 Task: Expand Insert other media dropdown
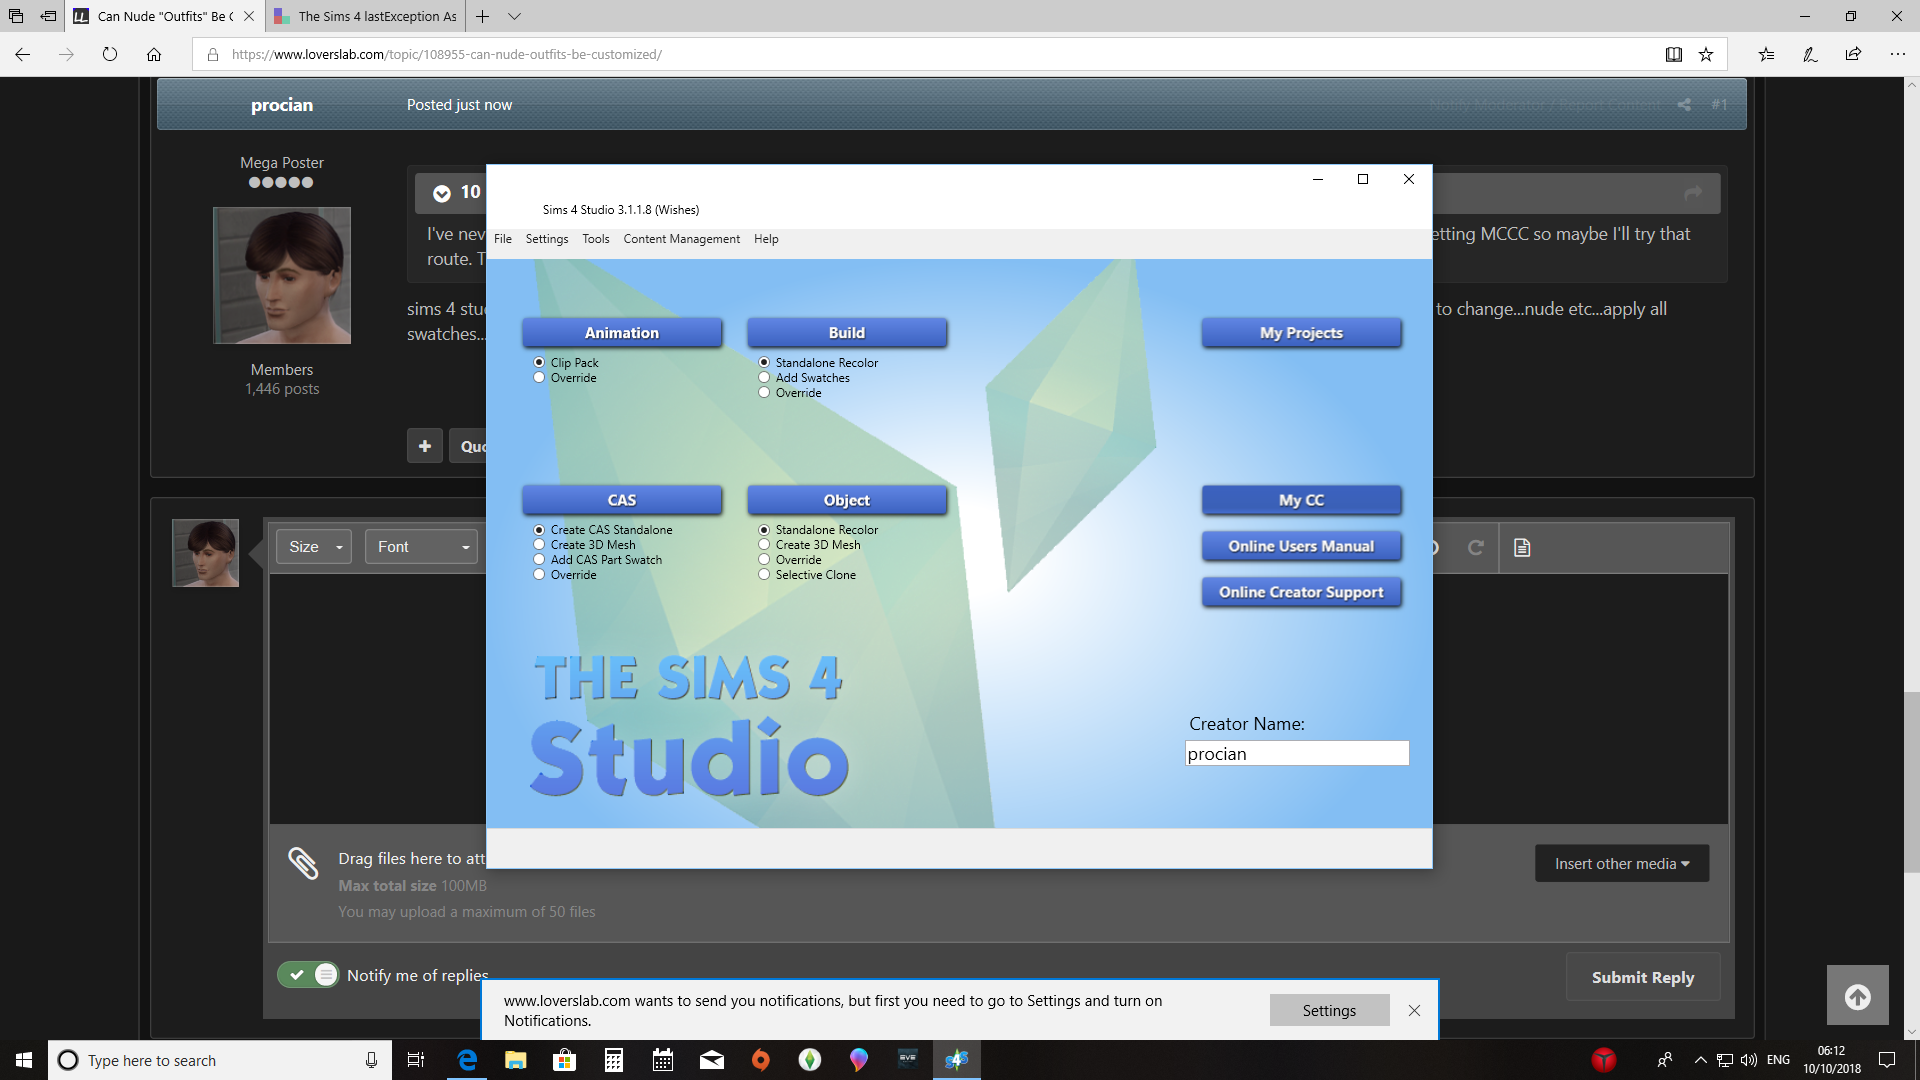[x=1621, y=864]
